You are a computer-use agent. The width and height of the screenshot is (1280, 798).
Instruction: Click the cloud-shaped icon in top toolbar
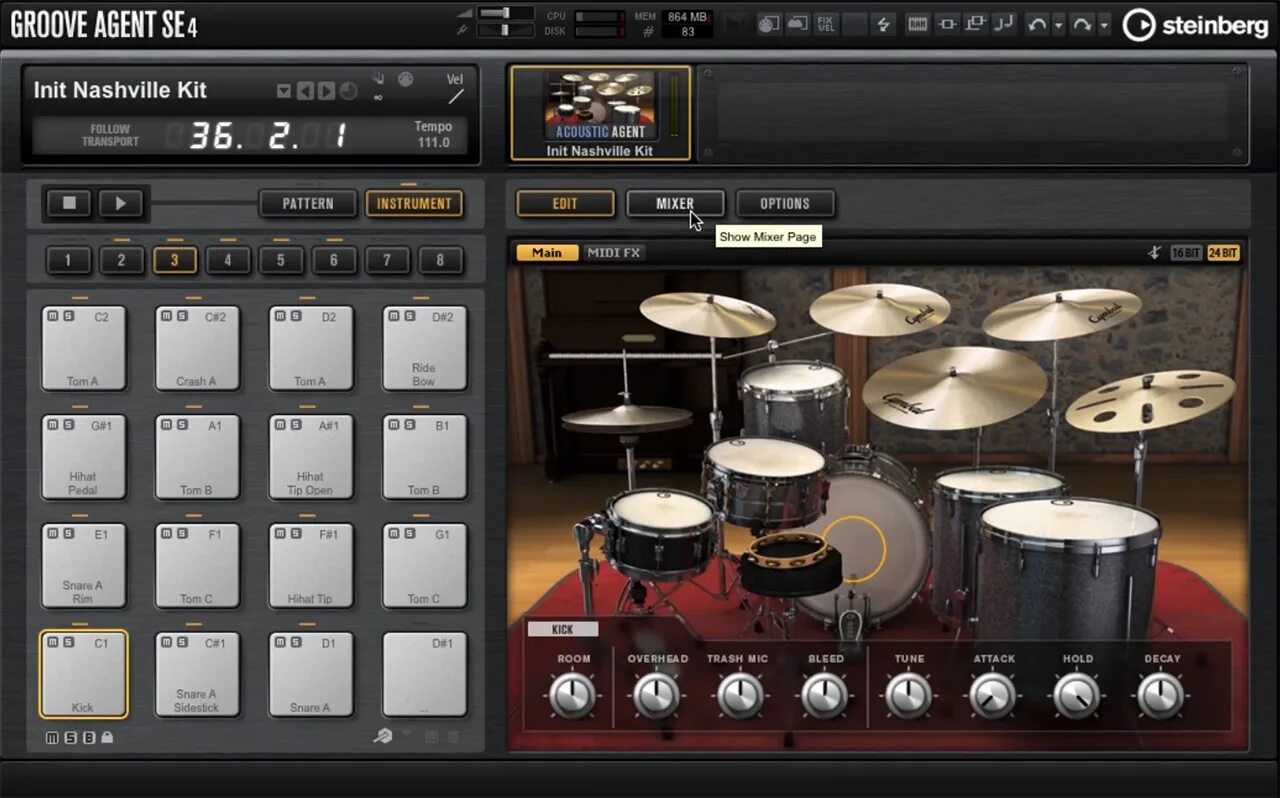click(796, 25)
